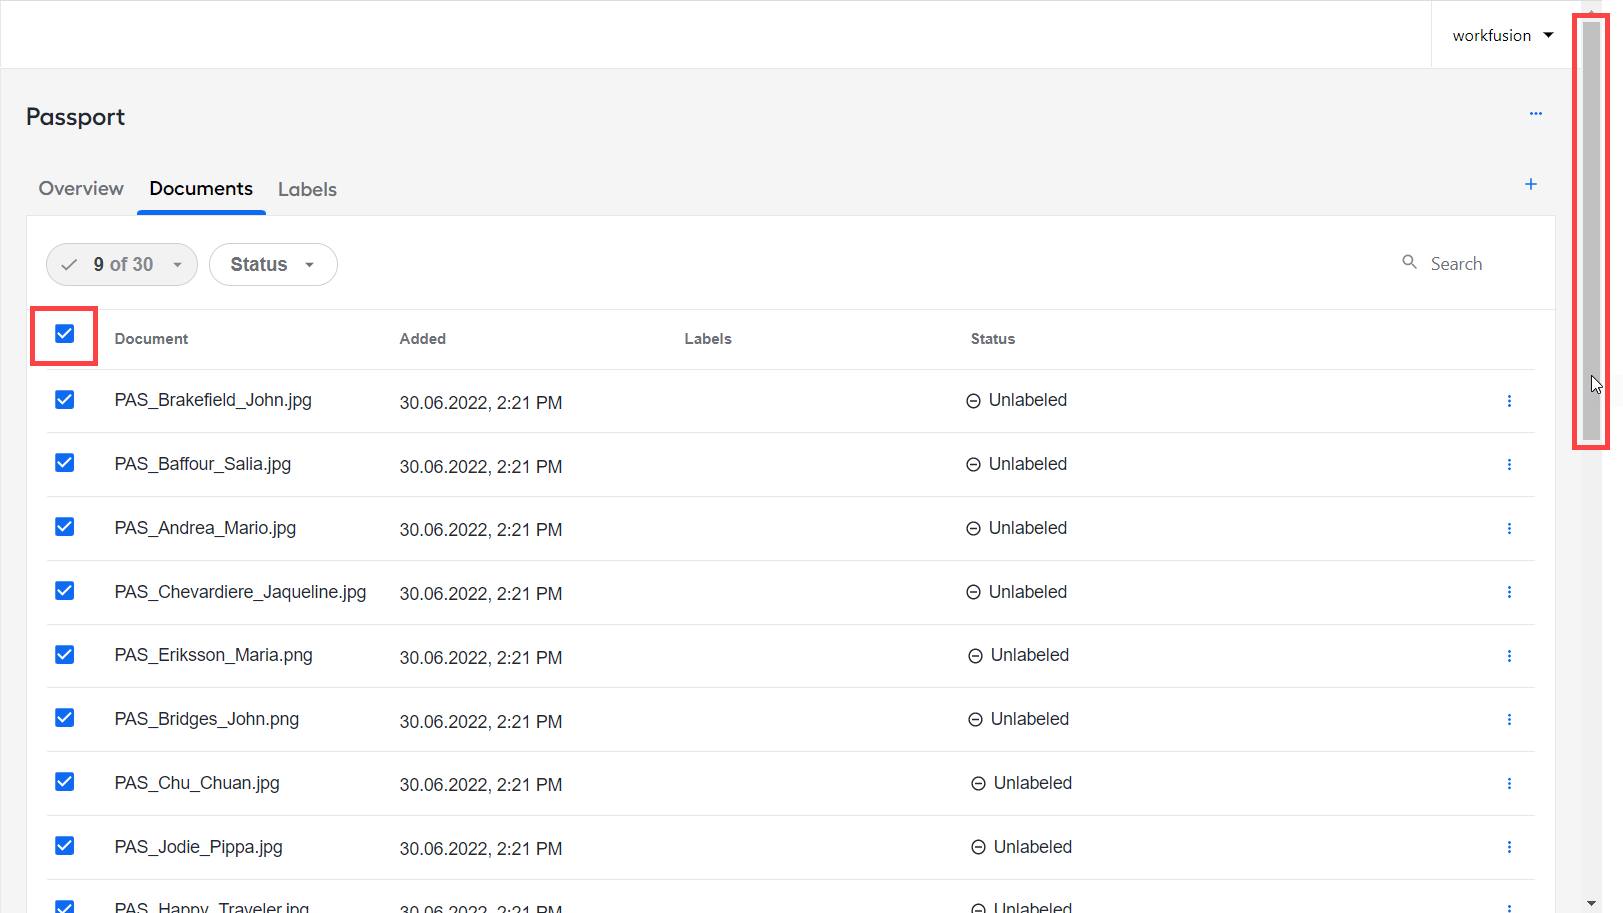Uncheck PAS_Eriksson_Maria.png checkbox
Image resolution: width=1623 pixels, height=913 pixels.
click(64, 655)
